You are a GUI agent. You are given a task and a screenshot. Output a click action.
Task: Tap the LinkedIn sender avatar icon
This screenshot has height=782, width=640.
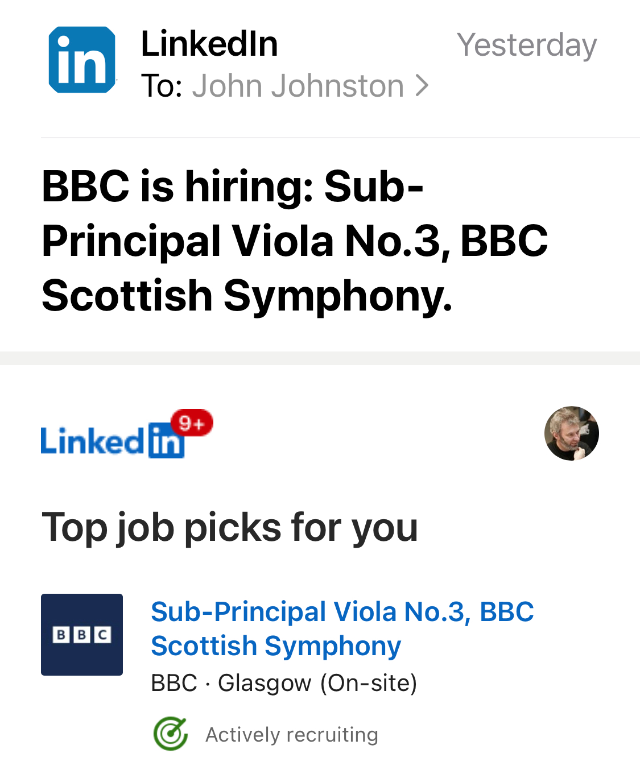pyautogui.click(x=82, y=59)
